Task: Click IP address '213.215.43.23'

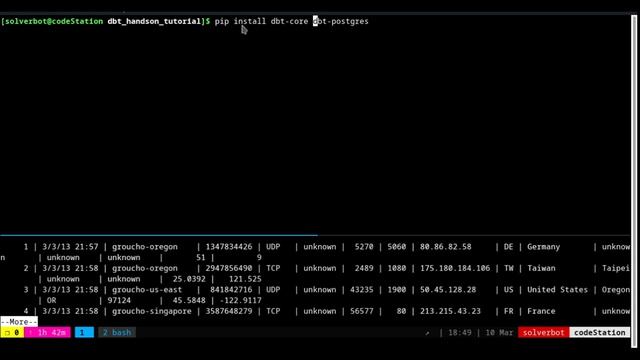Action: [450, 311]
